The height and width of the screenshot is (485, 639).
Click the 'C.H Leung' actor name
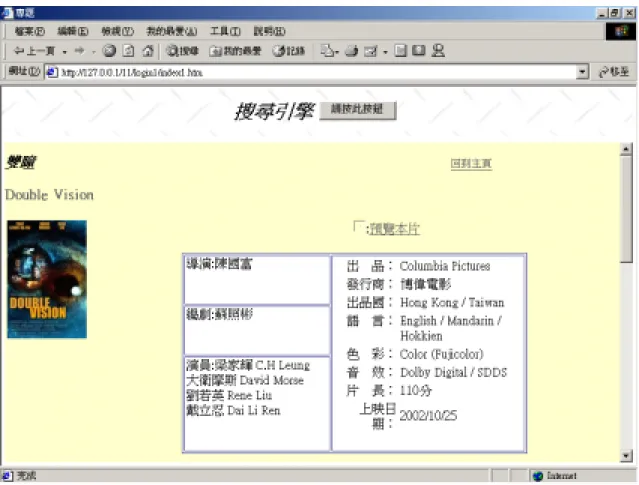coord(282,365)
